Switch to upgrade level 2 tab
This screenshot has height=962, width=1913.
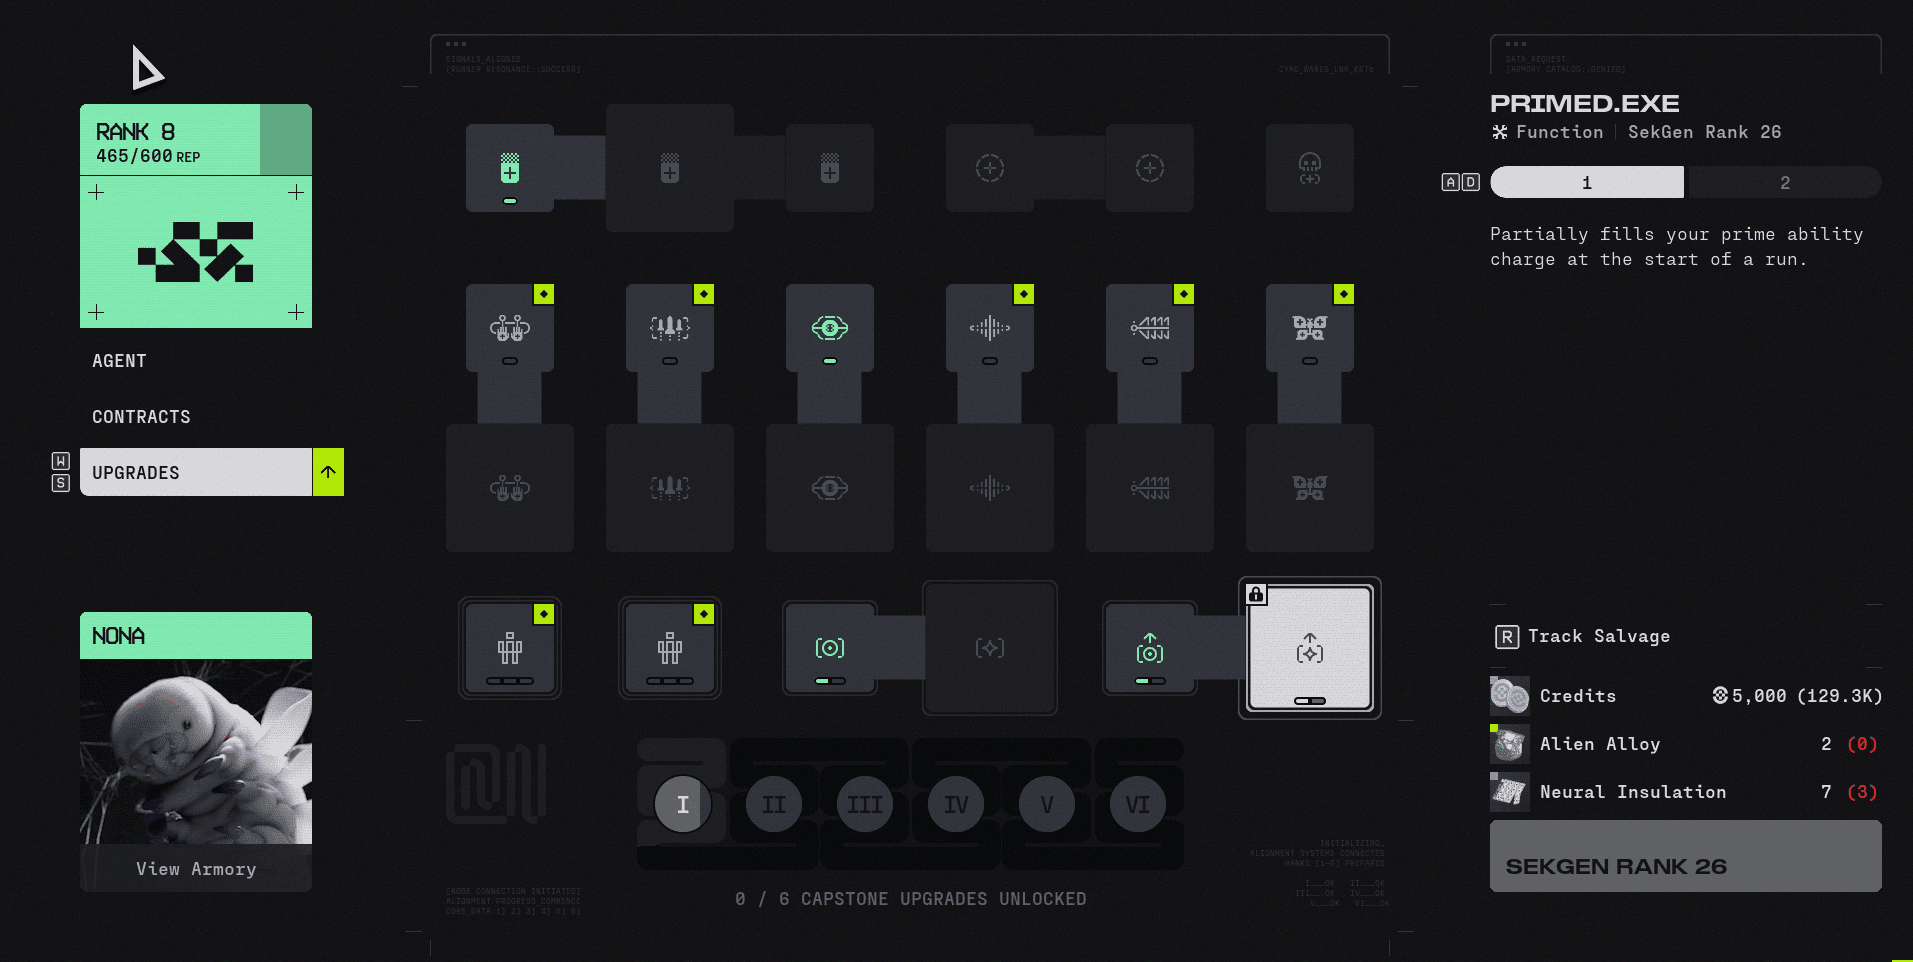tap(1784, 182)
